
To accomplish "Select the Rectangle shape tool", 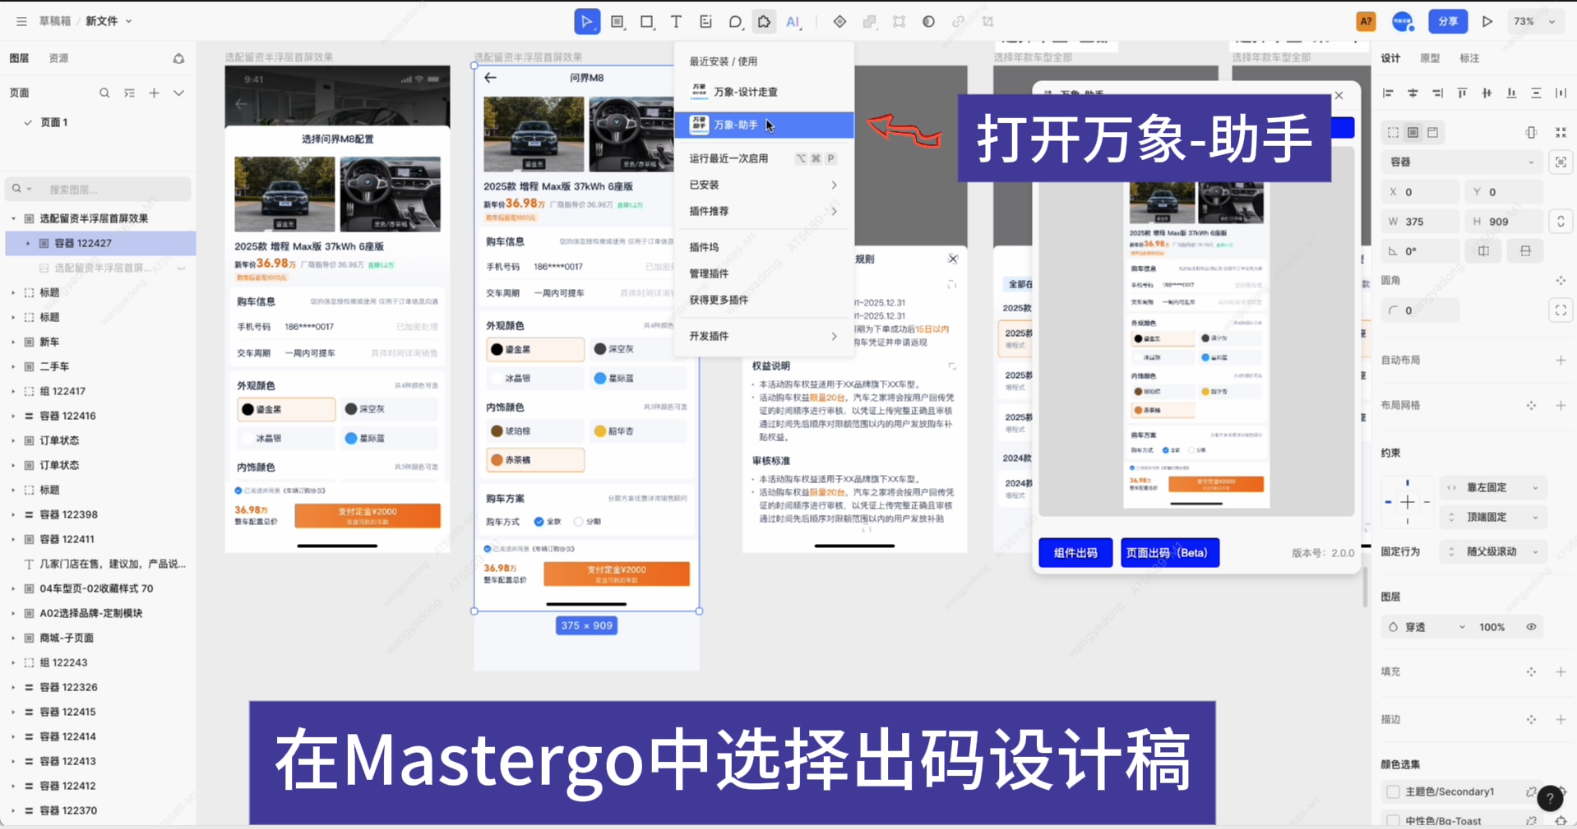I will (x=647, y=21).
